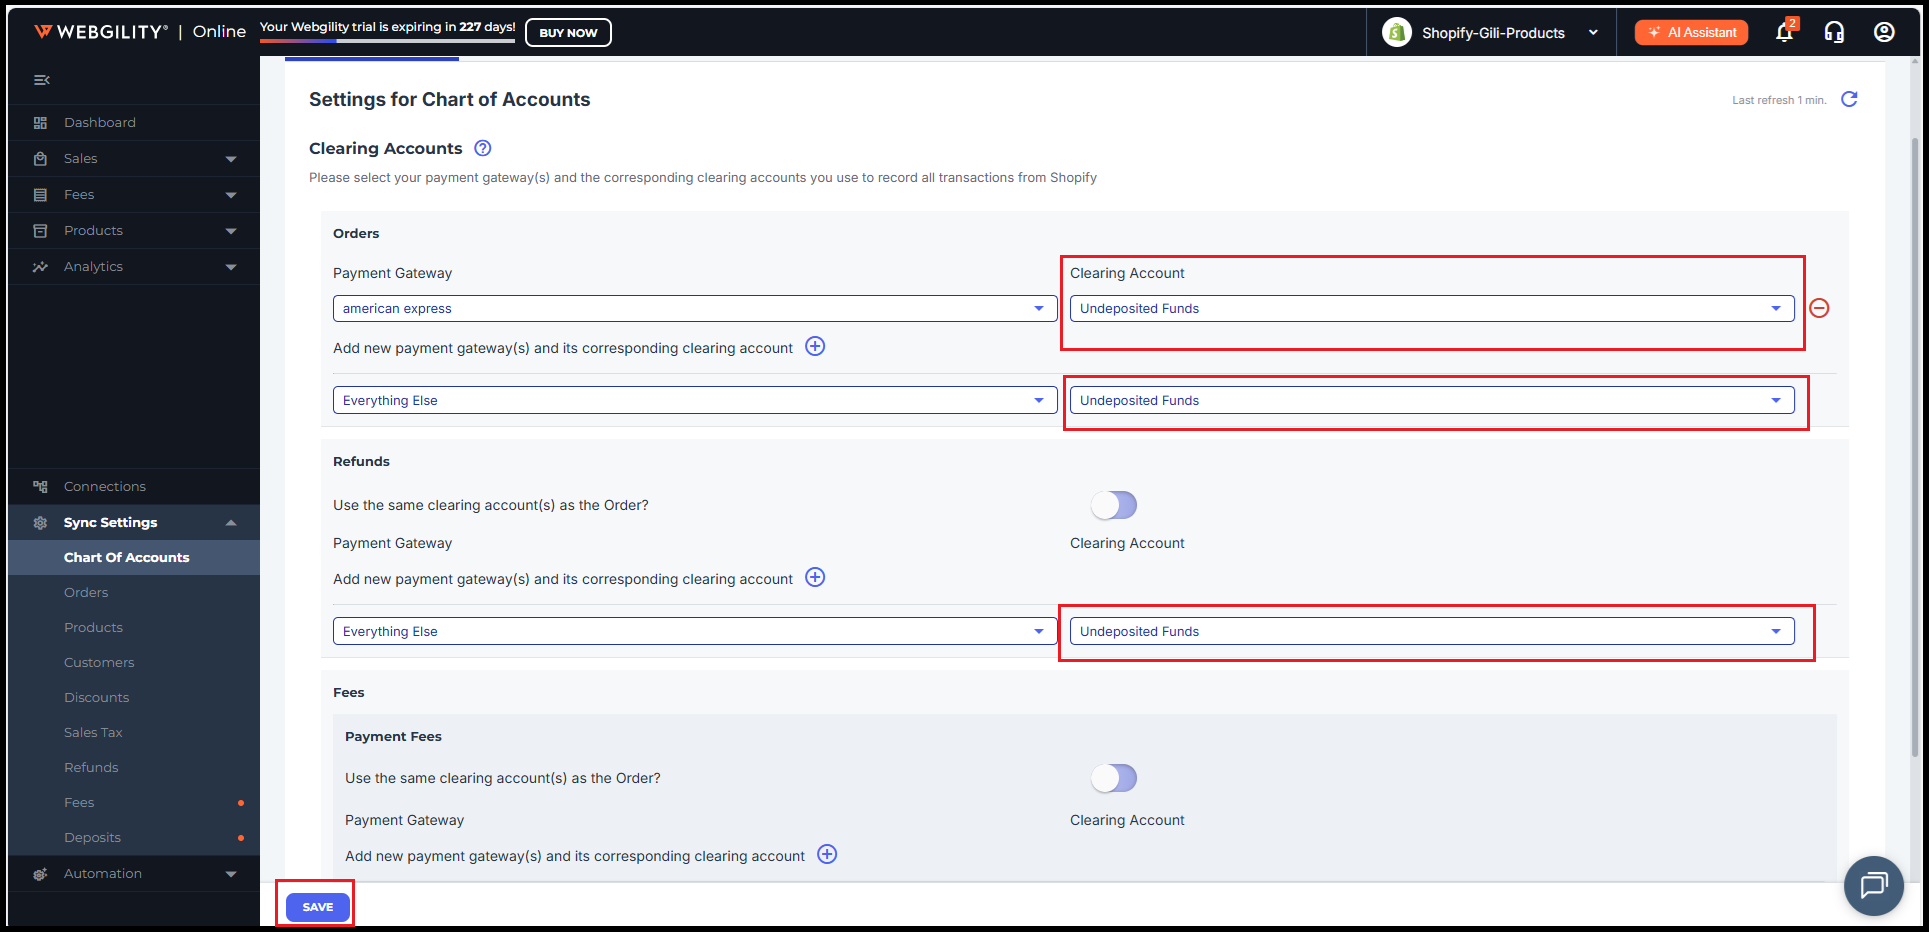Open Refunds Everything Else clearing account dropdown
The width and height of the screenshot is (1929, 932).
pos(1431,632)
